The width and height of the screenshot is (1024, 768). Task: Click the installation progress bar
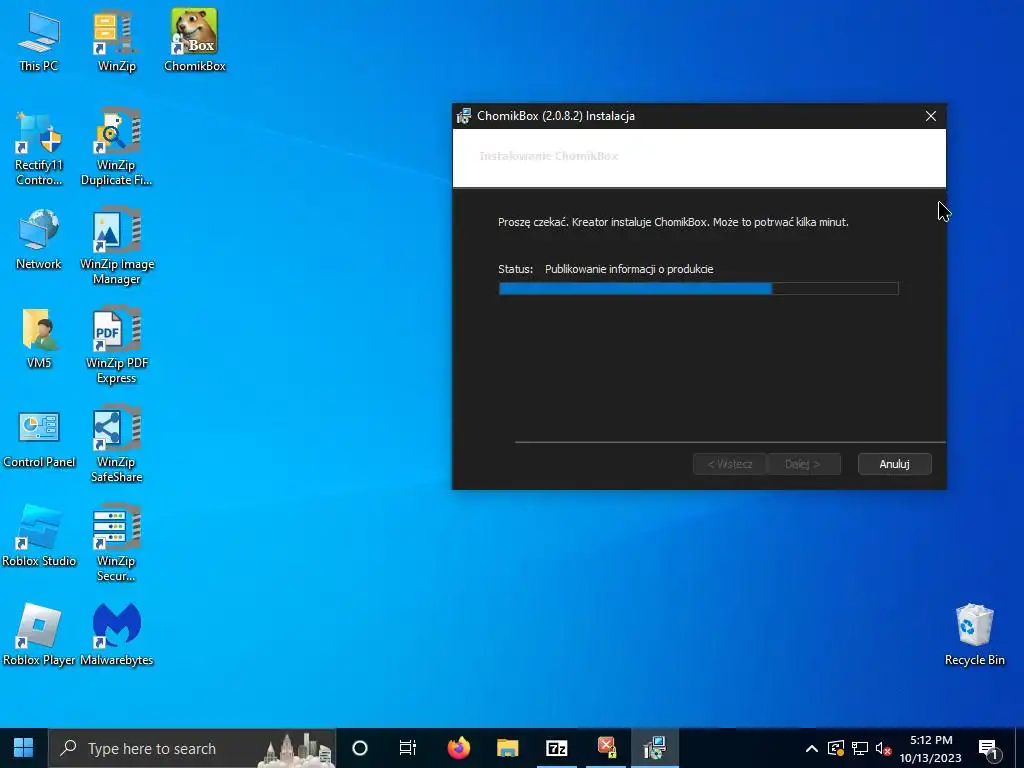pyautogui.click(x=698, y=289)
